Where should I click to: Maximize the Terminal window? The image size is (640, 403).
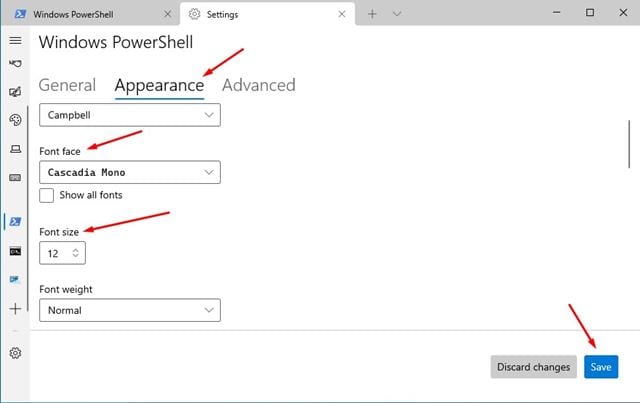(590, 13)
